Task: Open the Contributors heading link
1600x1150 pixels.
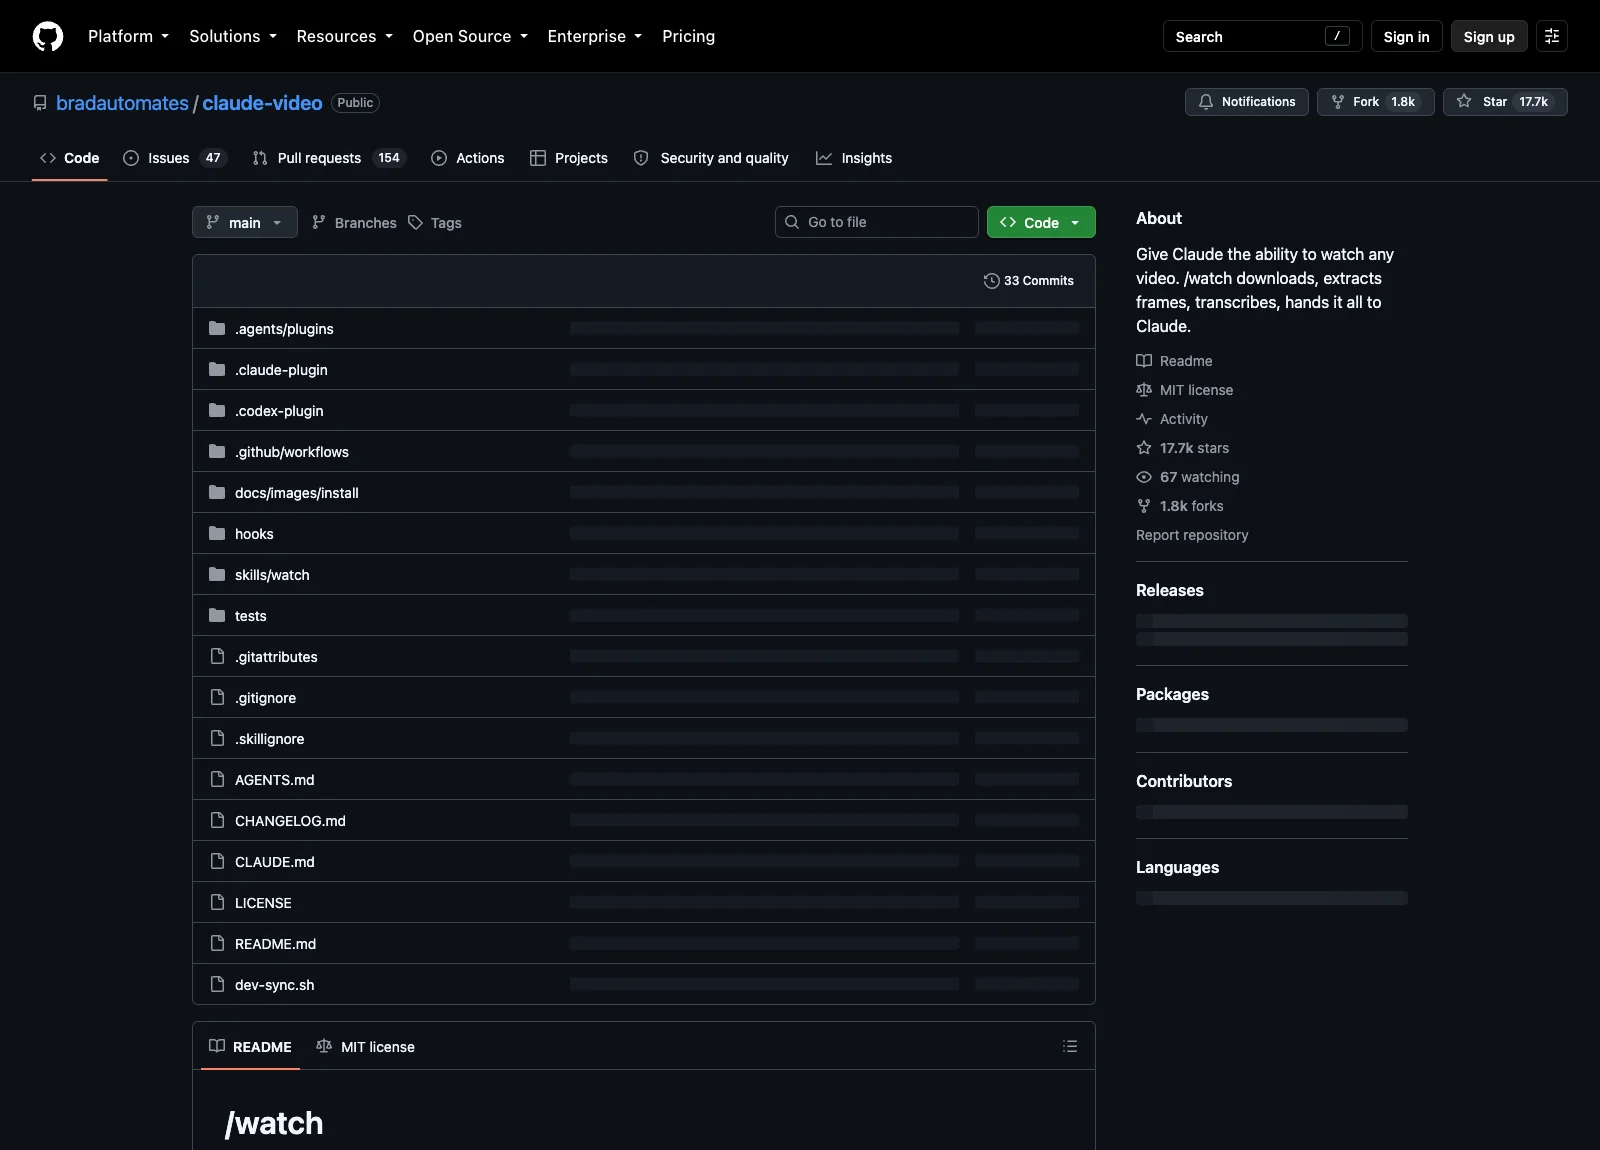Action: click(x=1184, y=781)
